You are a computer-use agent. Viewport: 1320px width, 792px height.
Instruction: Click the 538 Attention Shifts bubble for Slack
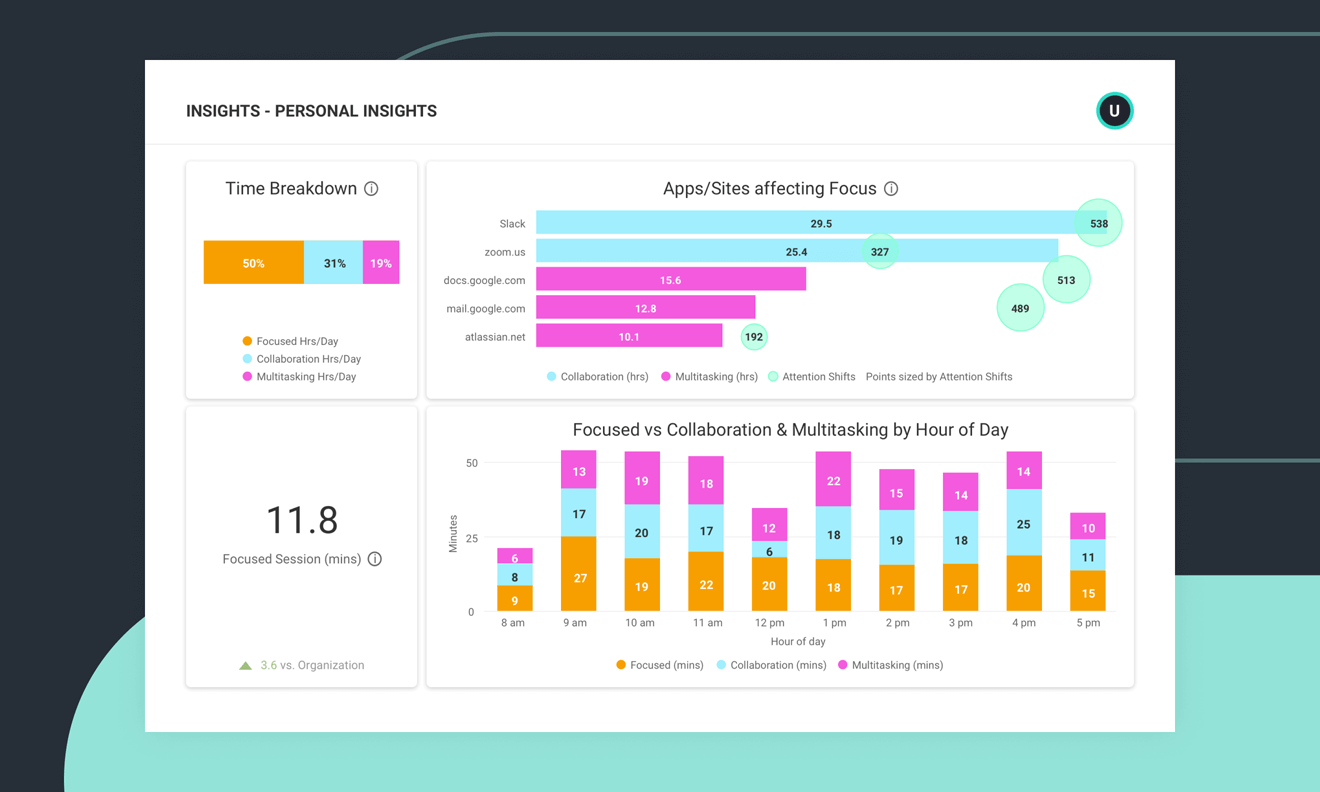[1098, 222]
